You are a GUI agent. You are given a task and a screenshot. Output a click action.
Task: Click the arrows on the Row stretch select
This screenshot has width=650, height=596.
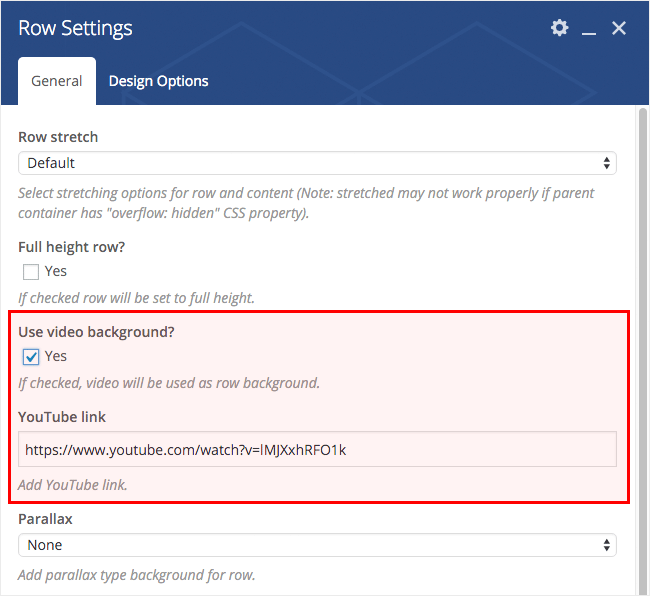point(606,163)
